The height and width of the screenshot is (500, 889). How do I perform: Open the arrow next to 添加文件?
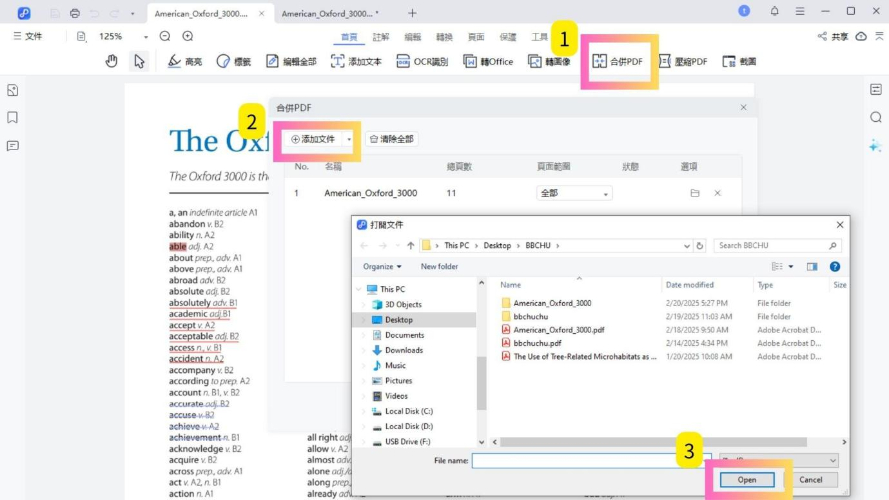(349, 139)
